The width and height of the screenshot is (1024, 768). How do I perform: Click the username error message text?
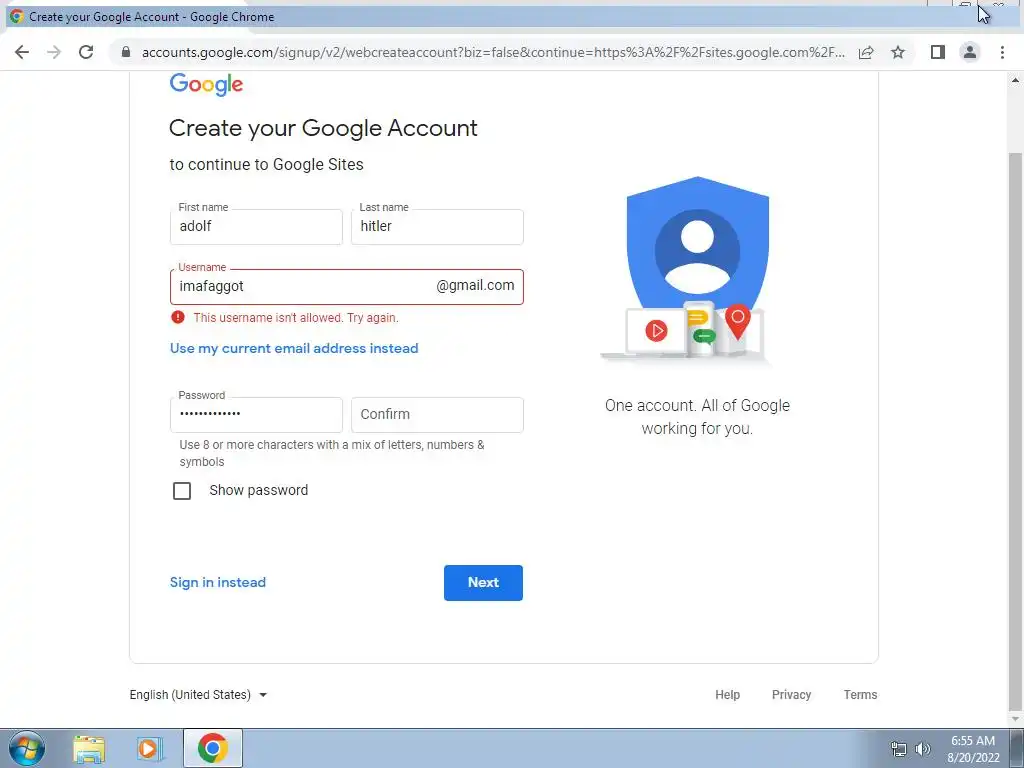pyautogui.click(x=296, y=317)
